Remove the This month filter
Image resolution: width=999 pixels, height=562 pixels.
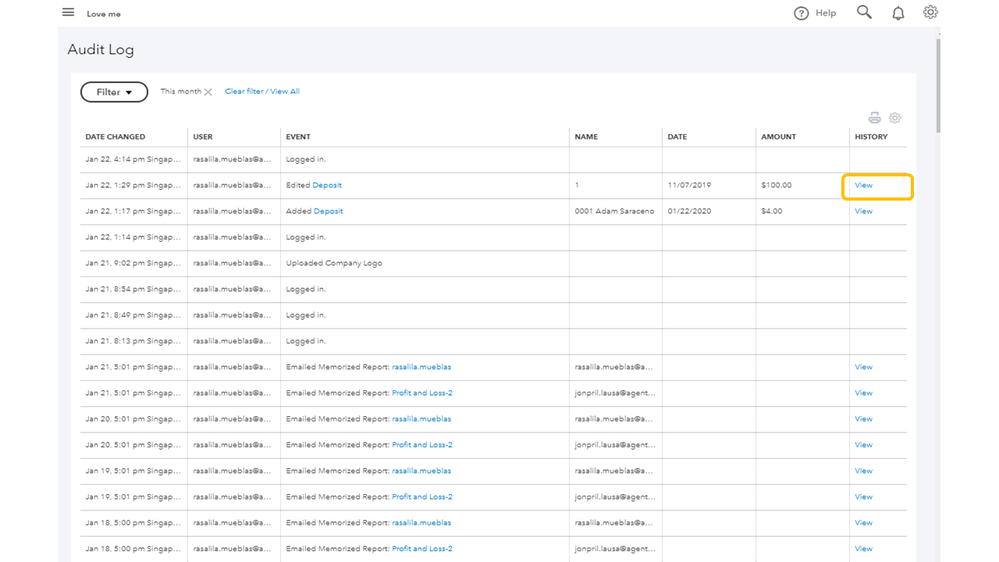[208, 92]
